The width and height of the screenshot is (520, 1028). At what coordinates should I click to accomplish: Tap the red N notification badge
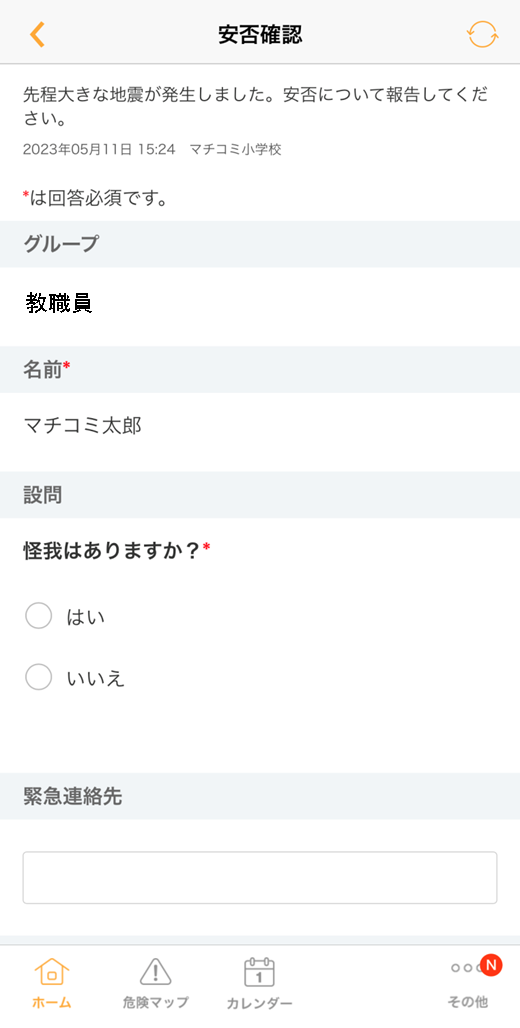(490, 964)
